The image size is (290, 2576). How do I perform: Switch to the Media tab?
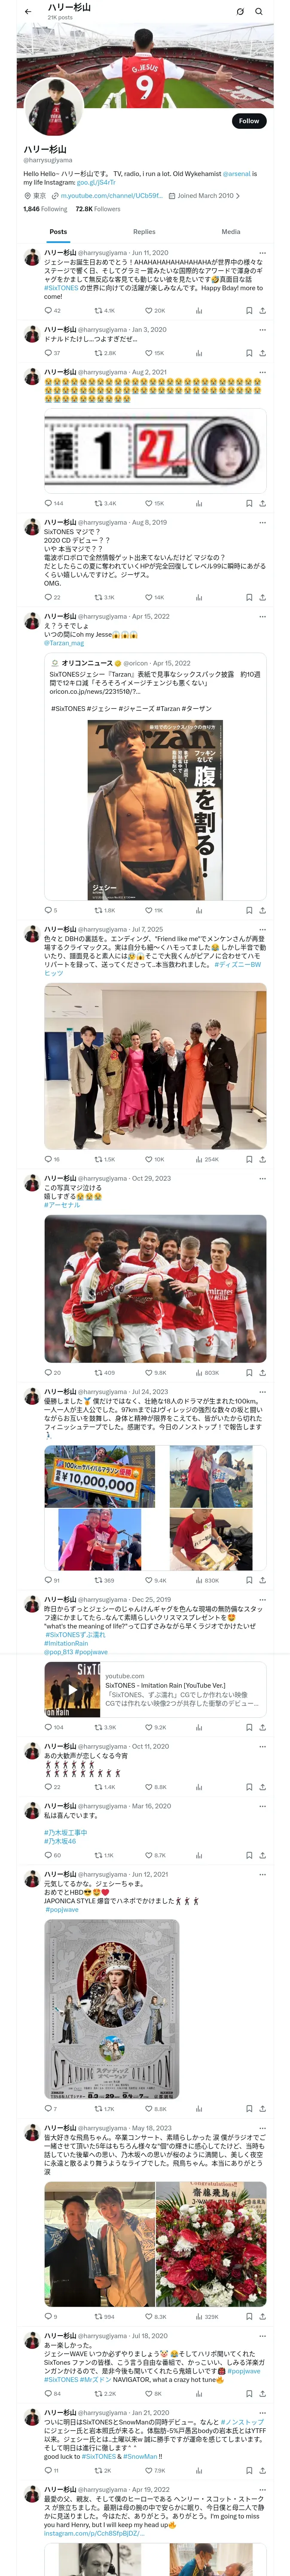coord(231,231)
